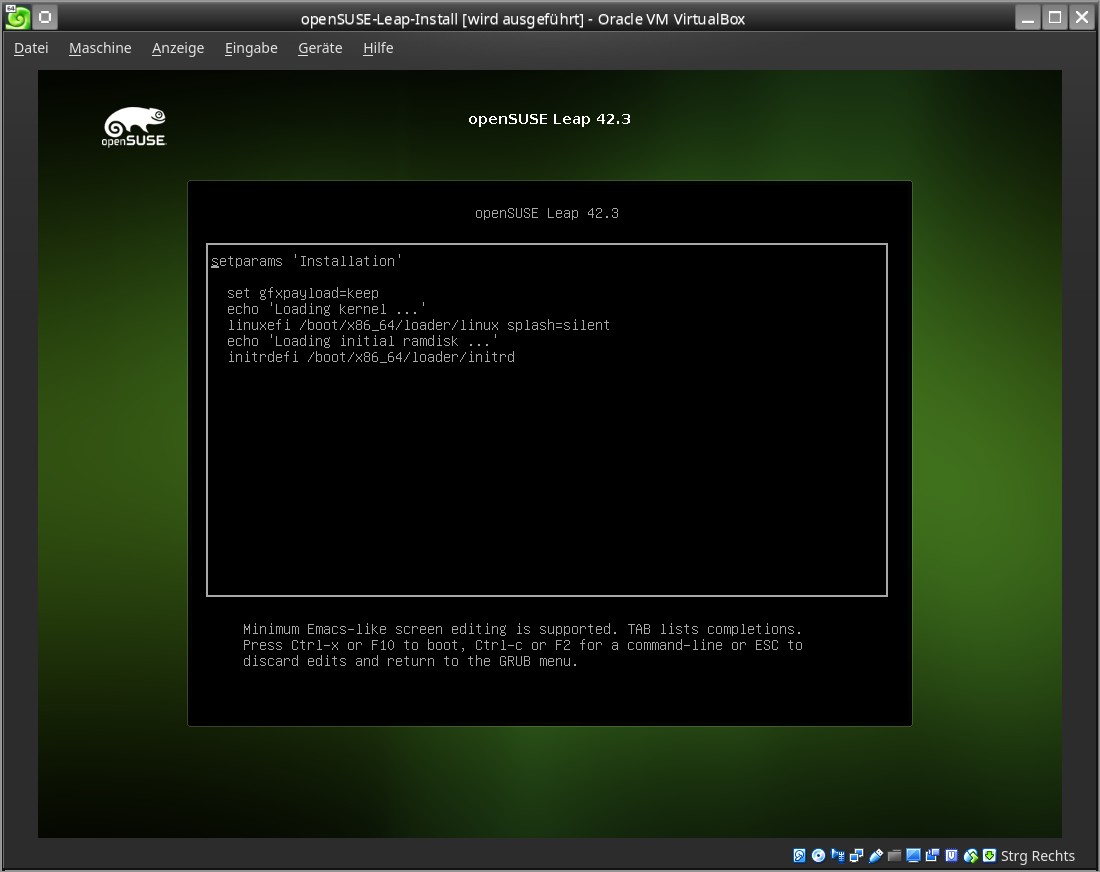Click the "Strg Rechts" host key label

(x=1038, y=856)
